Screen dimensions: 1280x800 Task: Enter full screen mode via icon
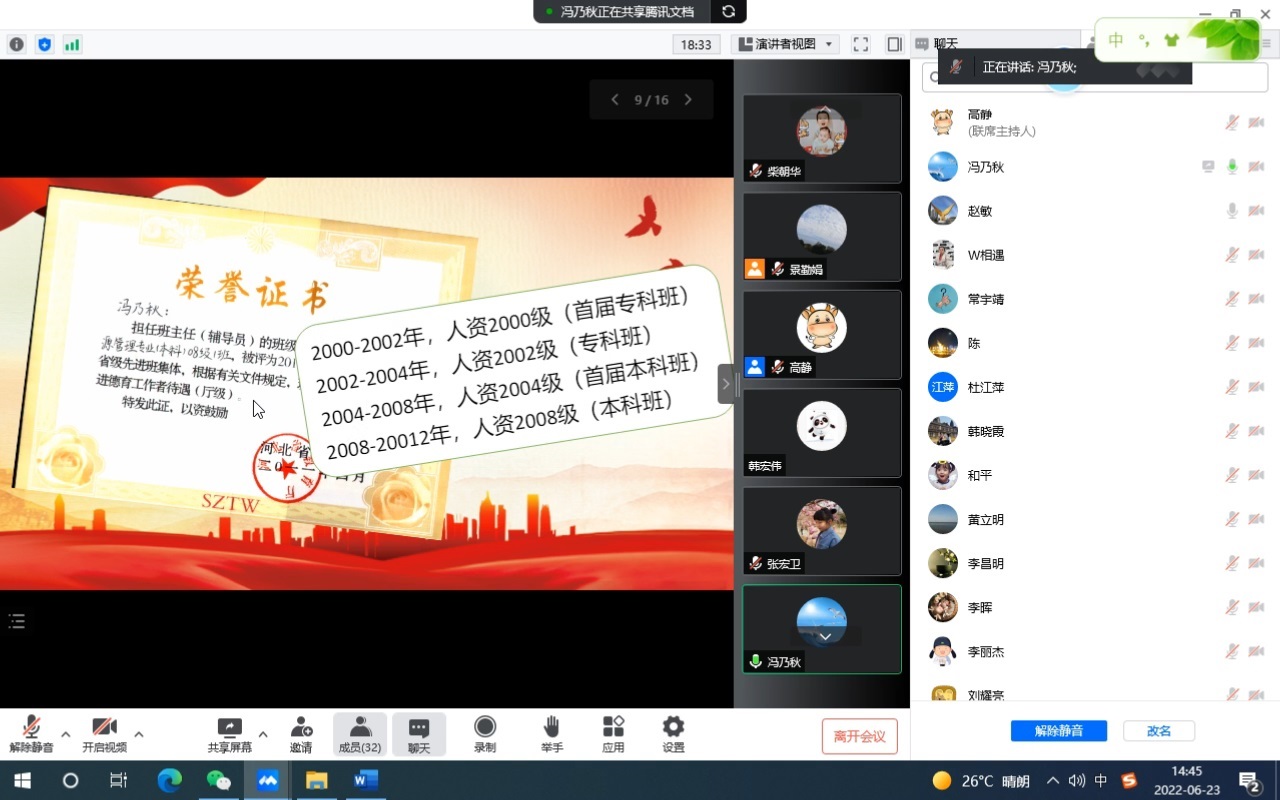[x=860, y=44]
